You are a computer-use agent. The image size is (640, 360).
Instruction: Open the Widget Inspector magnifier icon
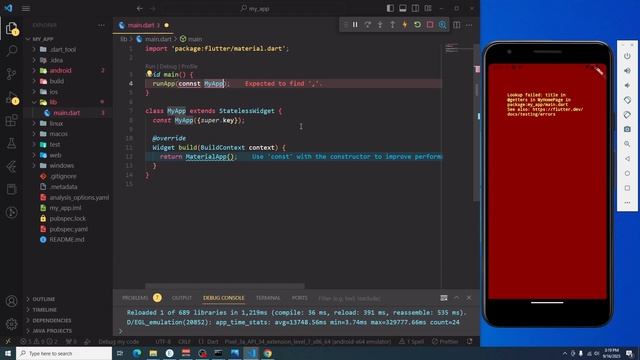pos(442,25)
